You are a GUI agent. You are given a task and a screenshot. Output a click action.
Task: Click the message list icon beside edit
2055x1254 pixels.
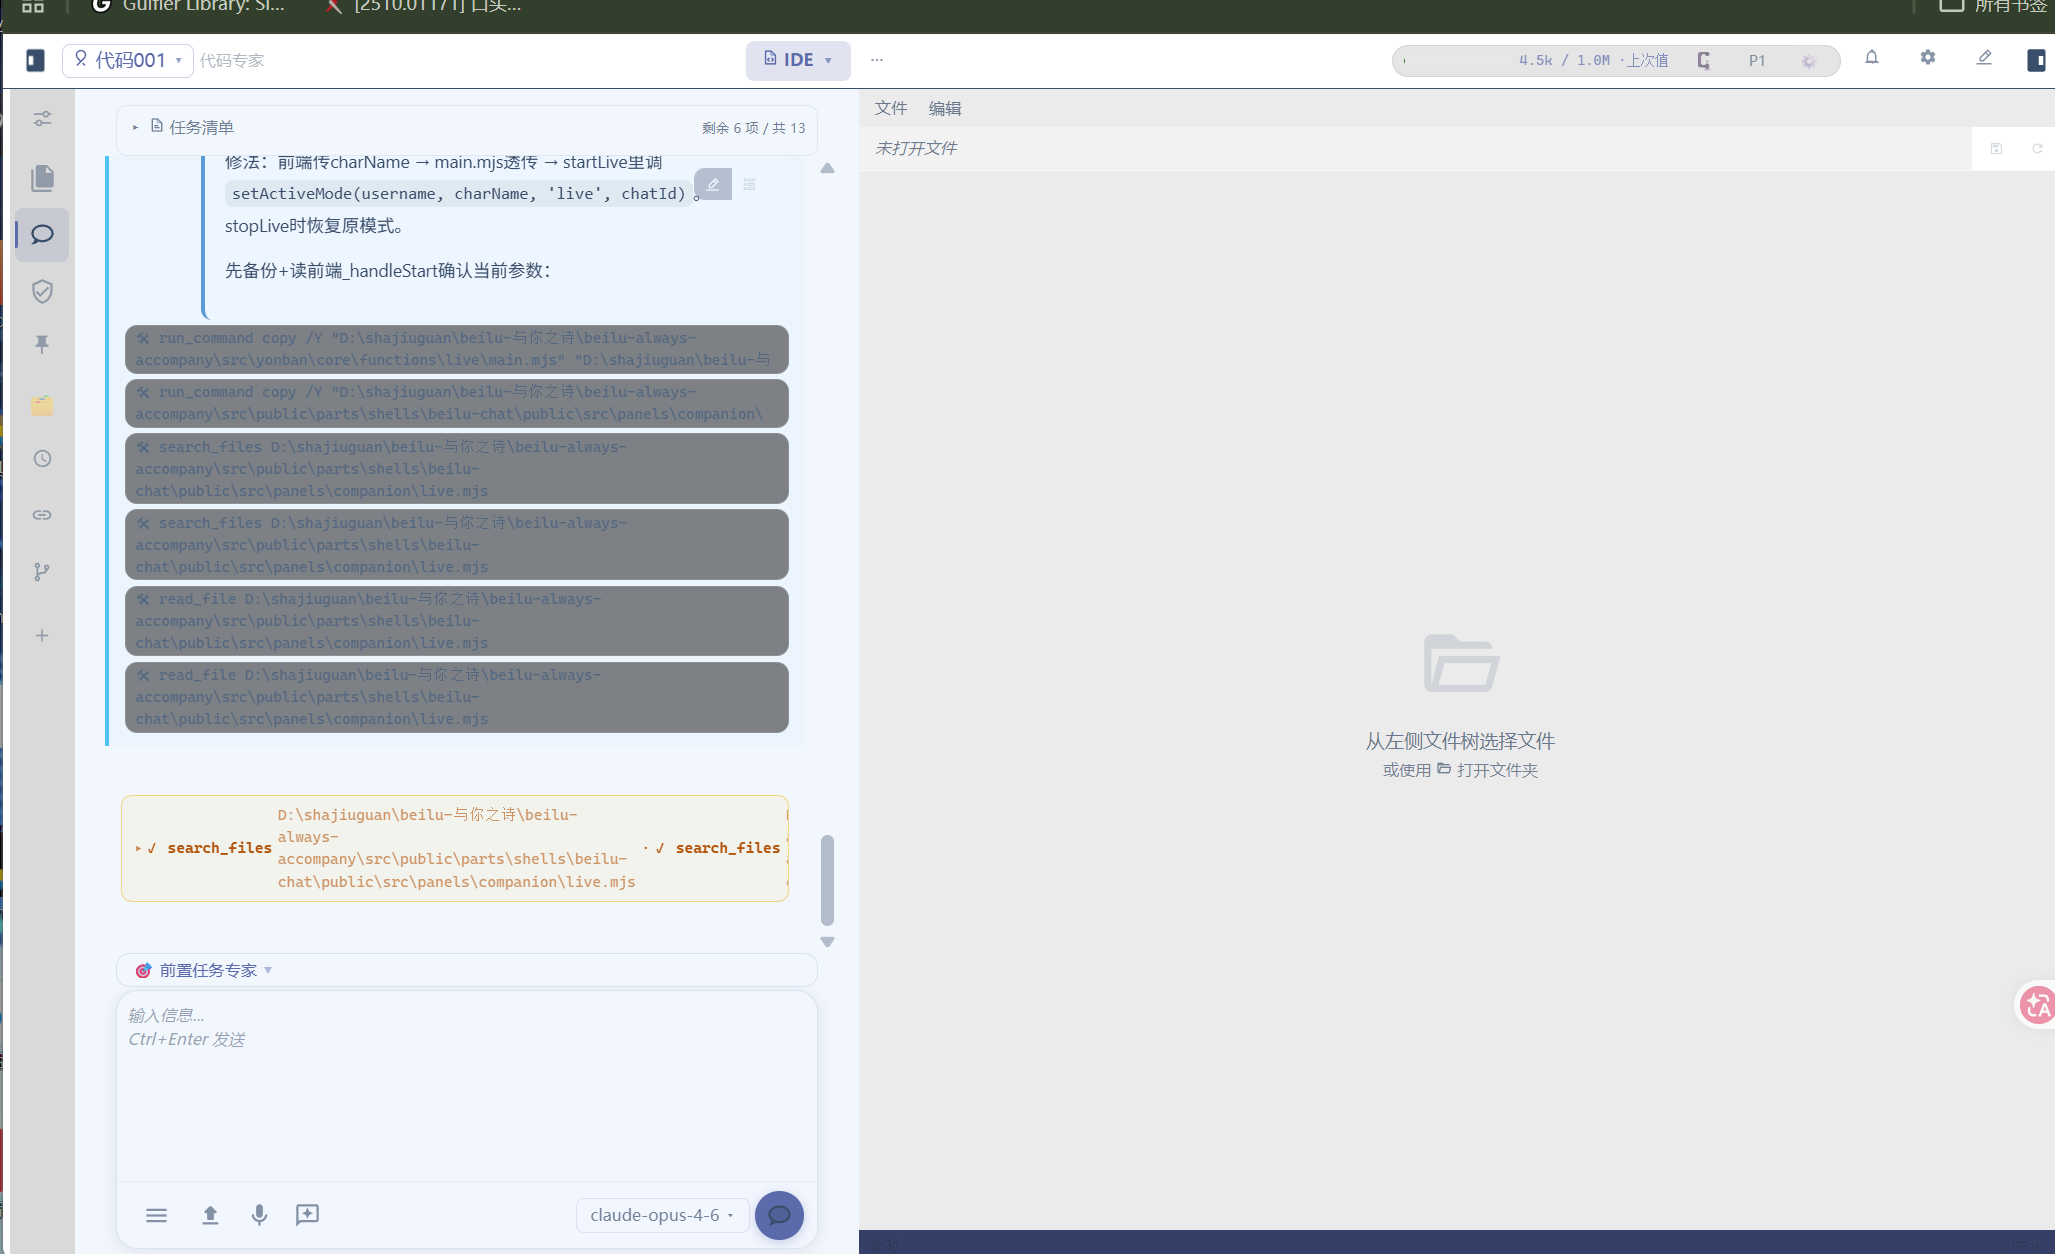click(749, 185)
